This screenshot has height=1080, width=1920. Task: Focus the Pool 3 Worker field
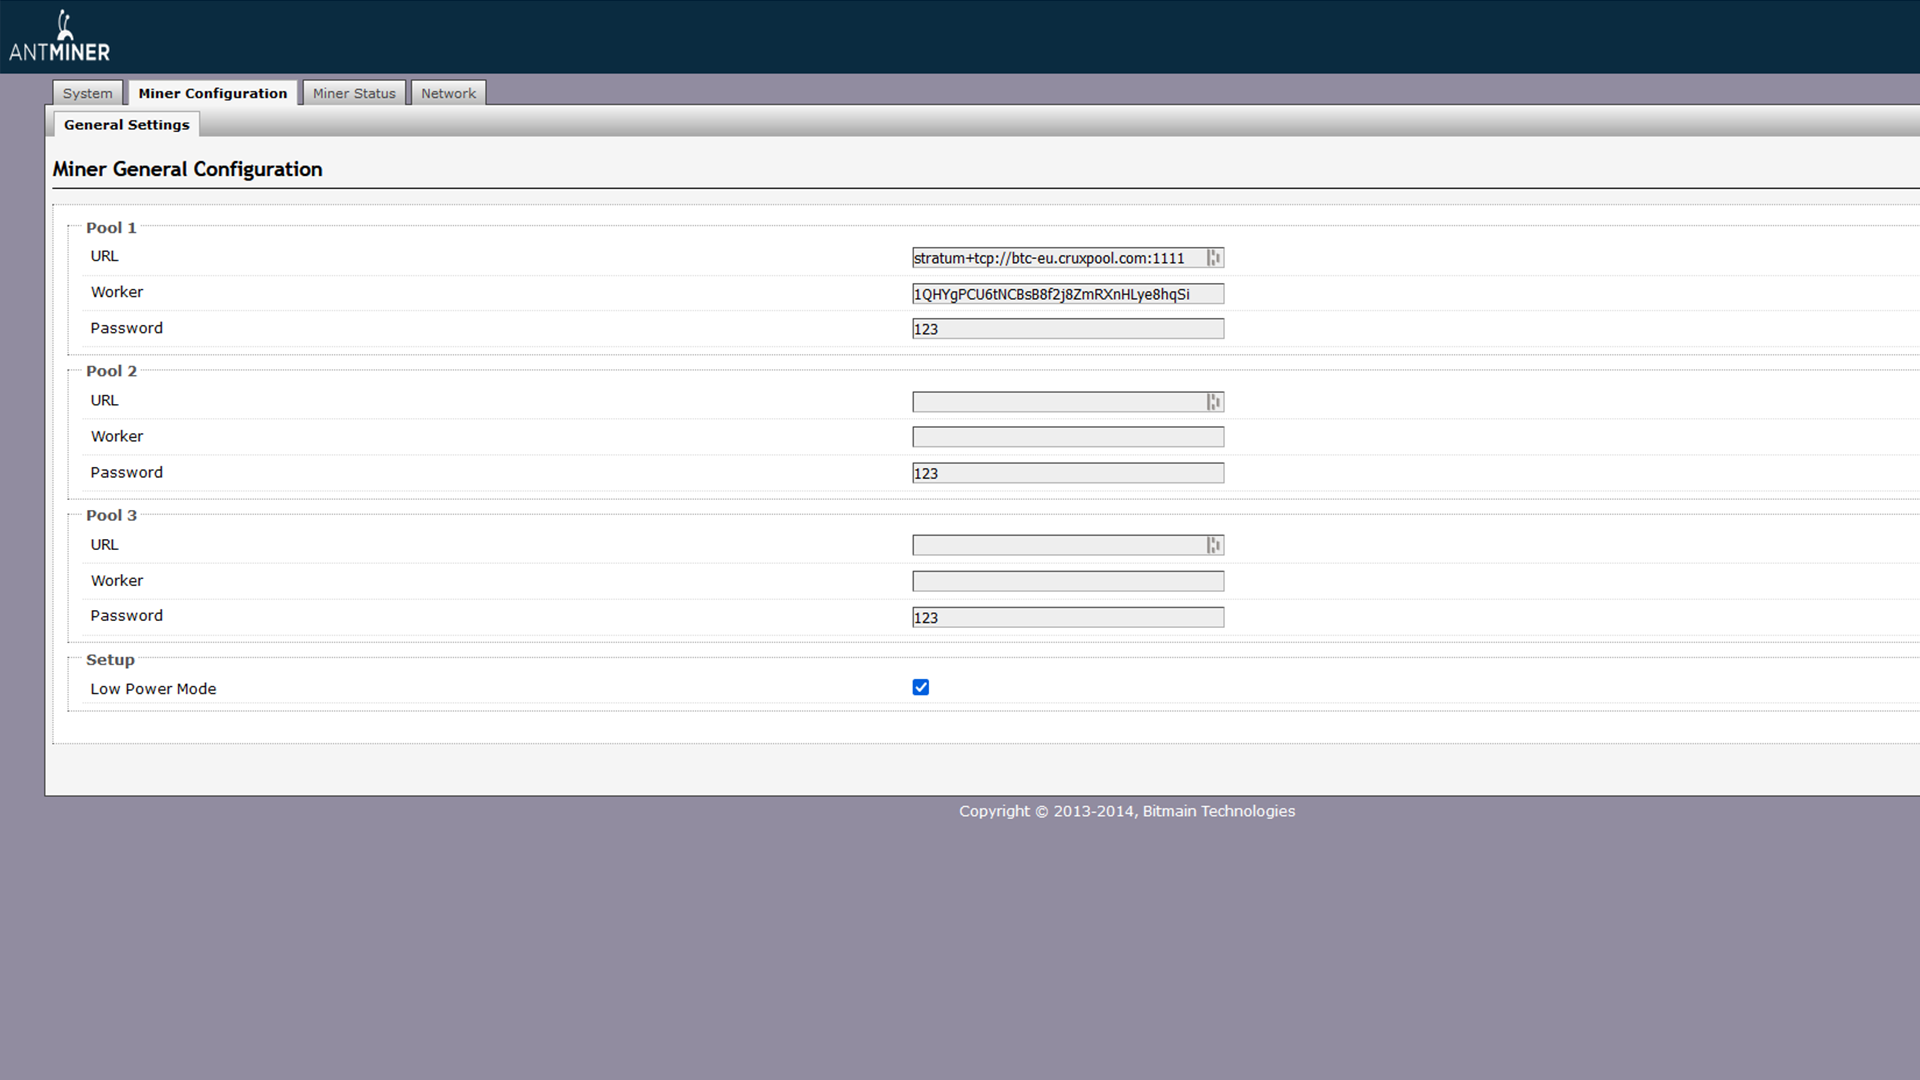[x=1067, y=581]
